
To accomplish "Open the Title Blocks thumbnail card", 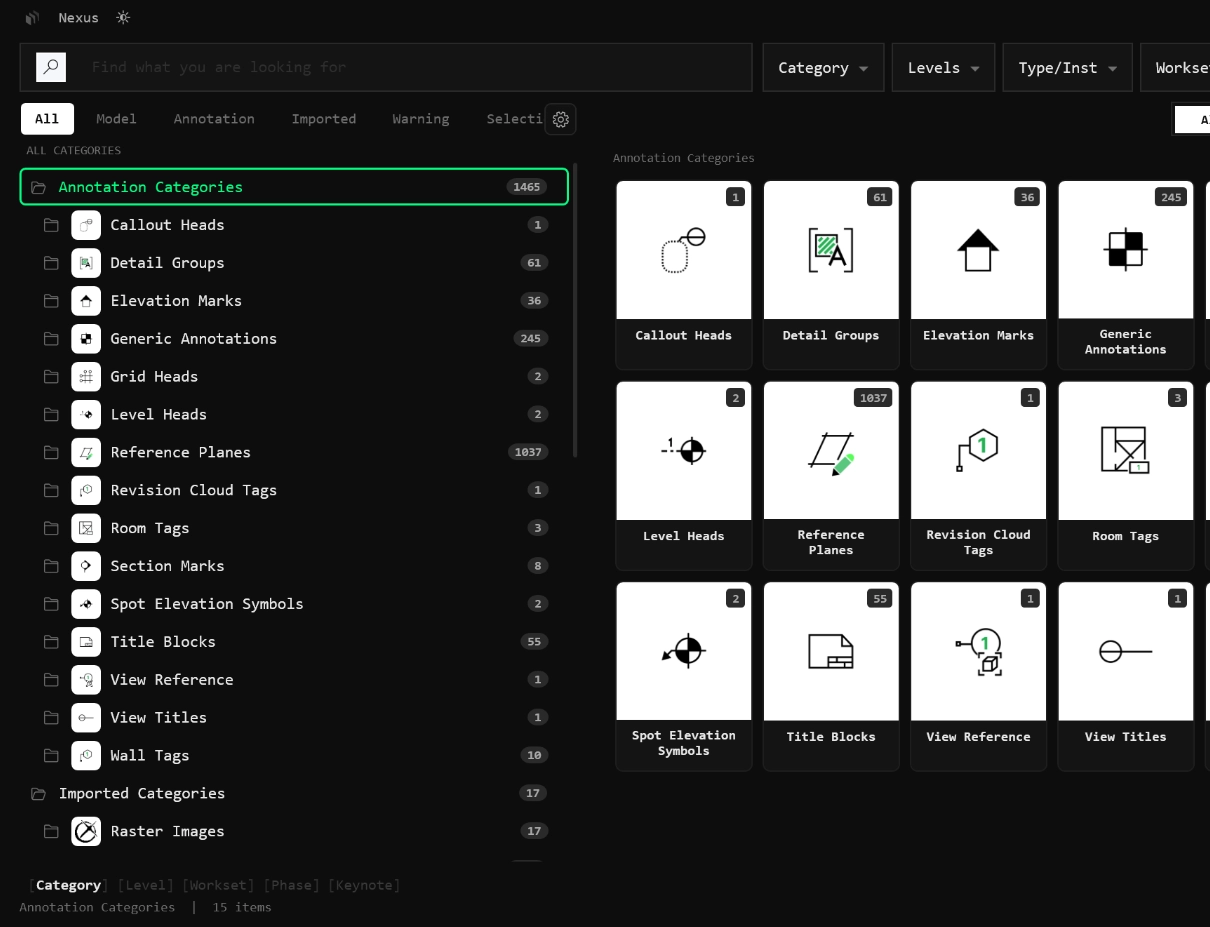I will [831, 677].
